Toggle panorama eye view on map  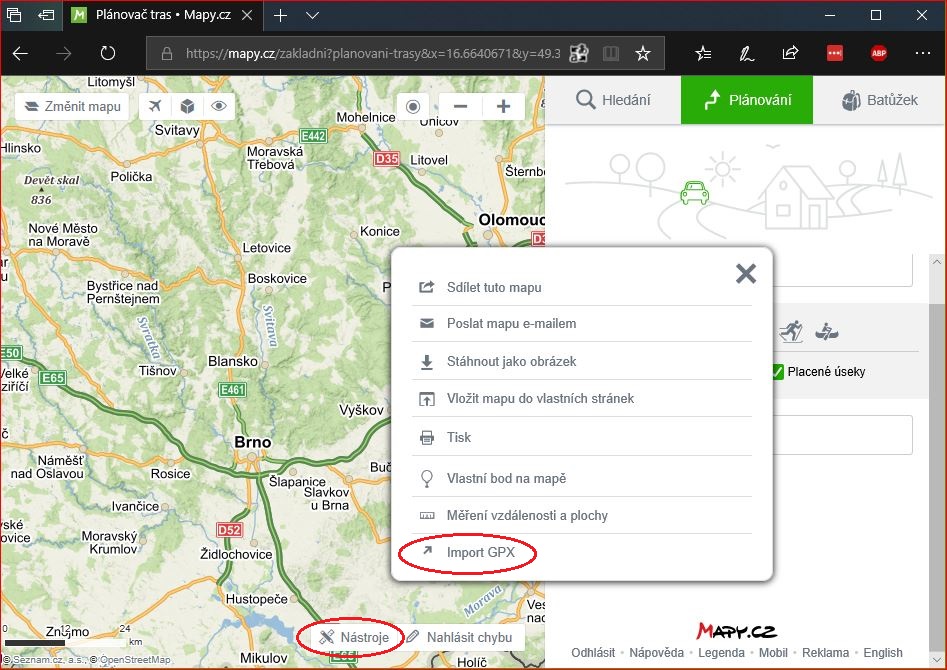tap(218, 106)
